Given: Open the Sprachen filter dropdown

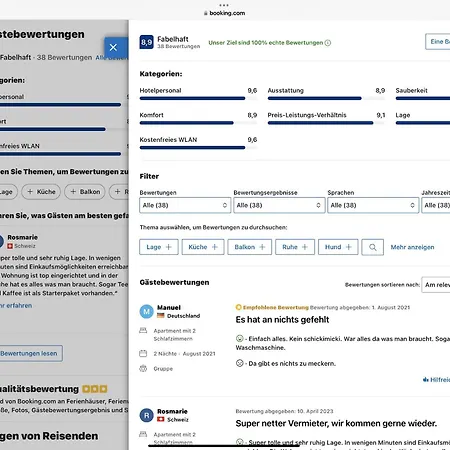Looking at the screenshot, I should [373, 205].
